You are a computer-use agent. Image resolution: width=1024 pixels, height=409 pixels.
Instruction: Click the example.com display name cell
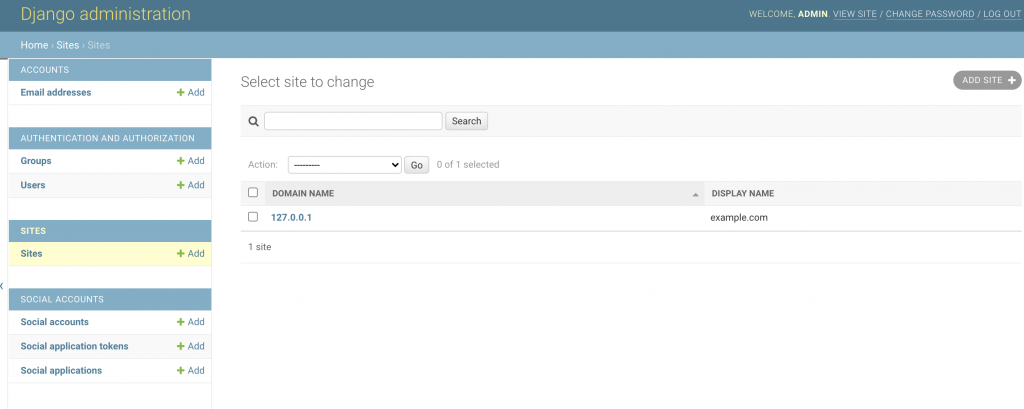click(739, 218)
